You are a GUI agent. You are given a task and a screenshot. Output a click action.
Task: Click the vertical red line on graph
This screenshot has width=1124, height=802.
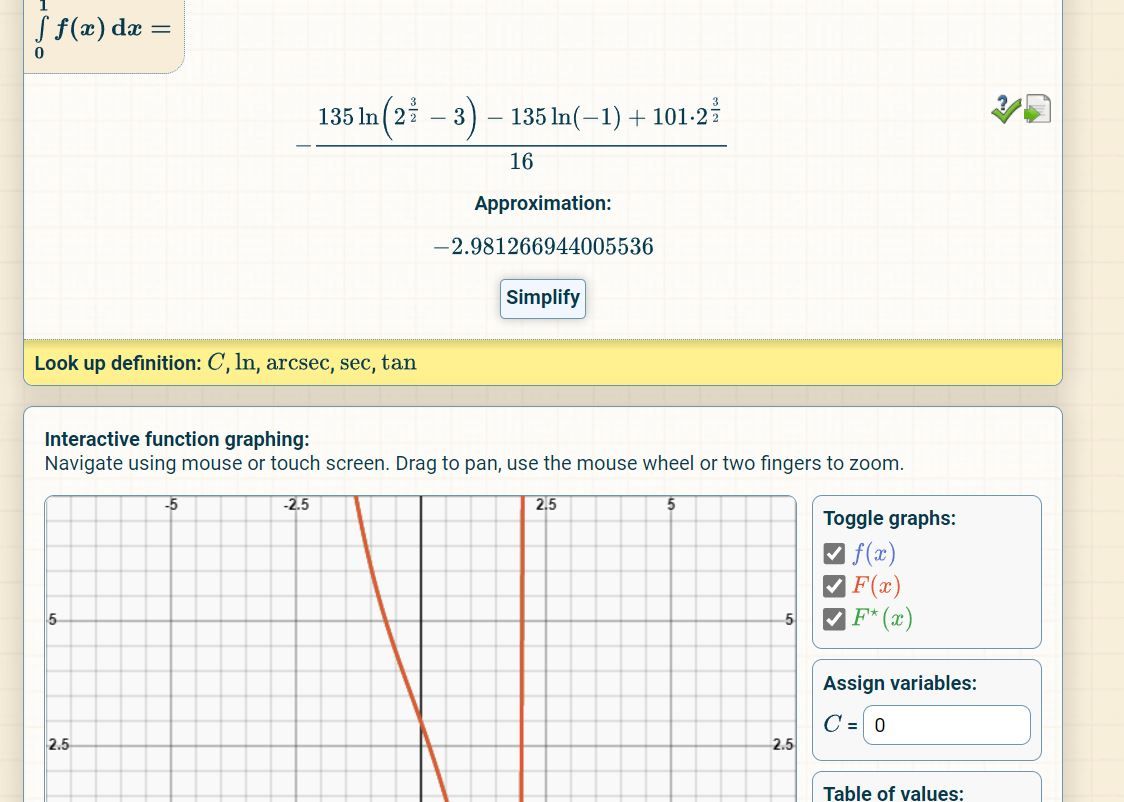tap(522, 650)
